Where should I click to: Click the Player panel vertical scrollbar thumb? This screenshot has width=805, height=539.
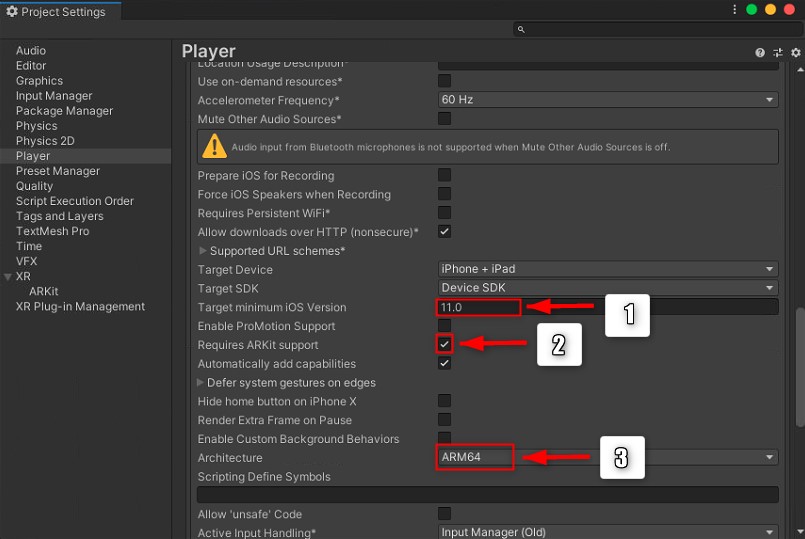(800, 367)
